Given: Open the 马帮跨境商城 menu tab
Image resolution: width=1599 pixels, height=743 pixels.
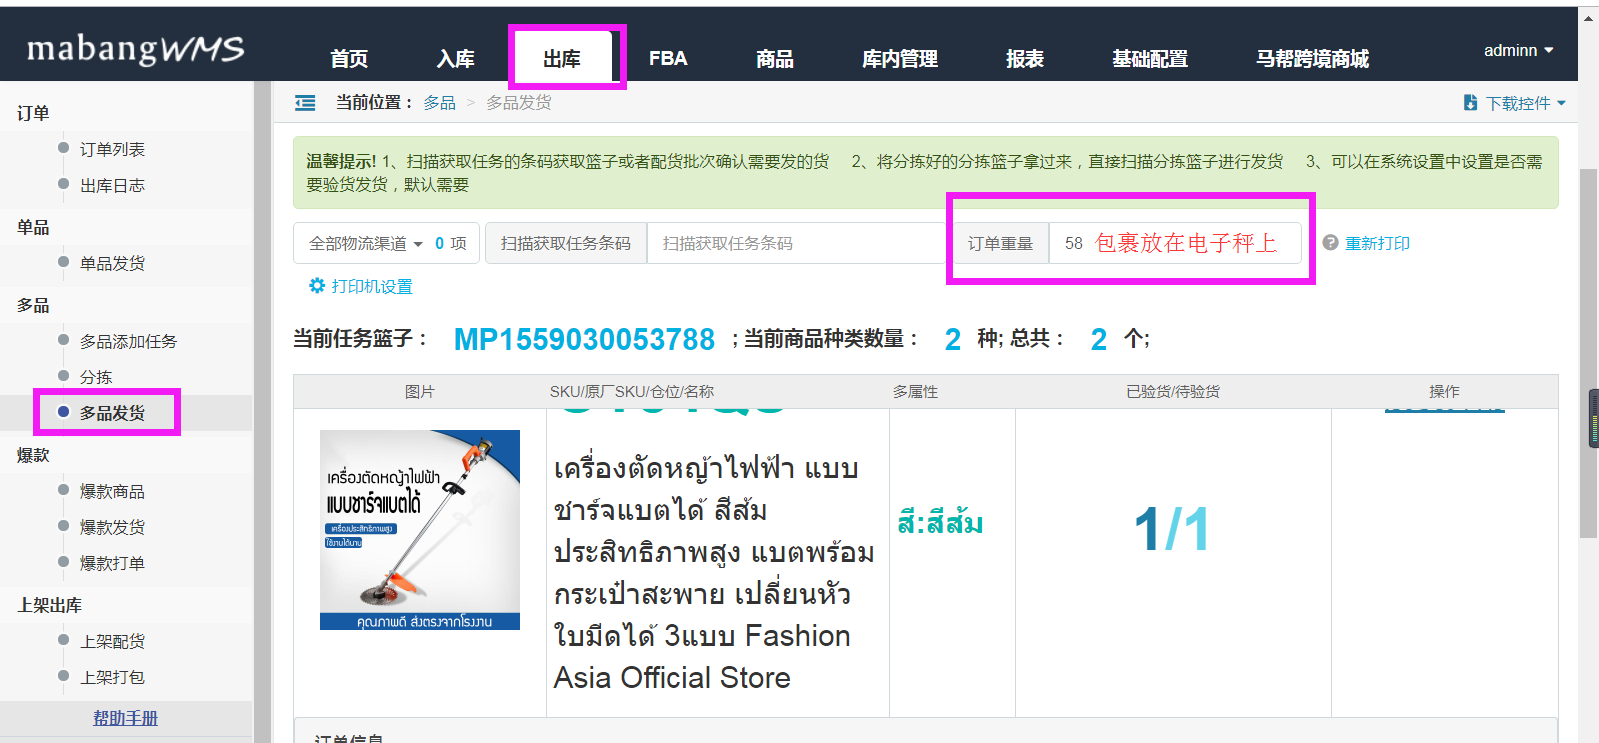Looking at the screenshot, I should click(1312, 59).
